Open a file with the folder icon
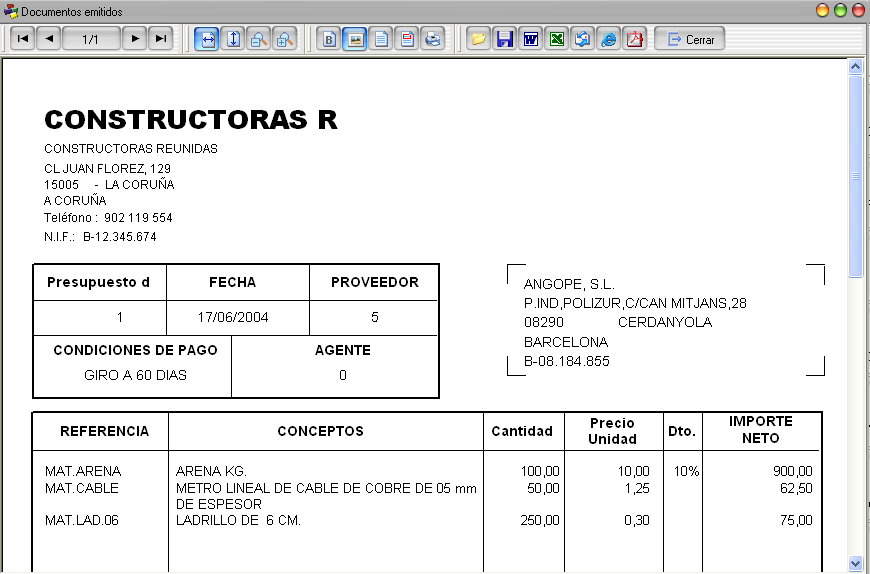This screenshot has width=870, height=574. pyautogui.click(x=478, y=39)
